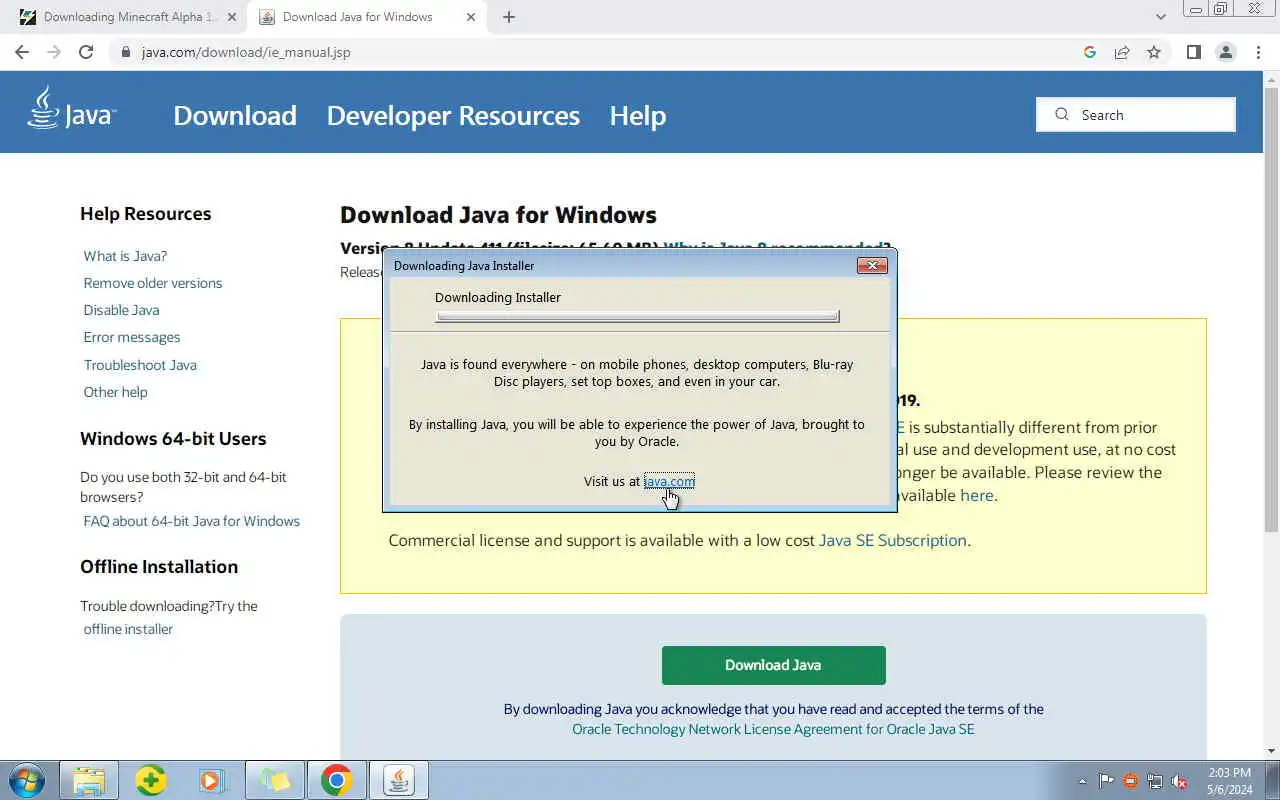The image size is (1280, 800).
Task: Click the Help Resources heading
Action: (146, 214)
